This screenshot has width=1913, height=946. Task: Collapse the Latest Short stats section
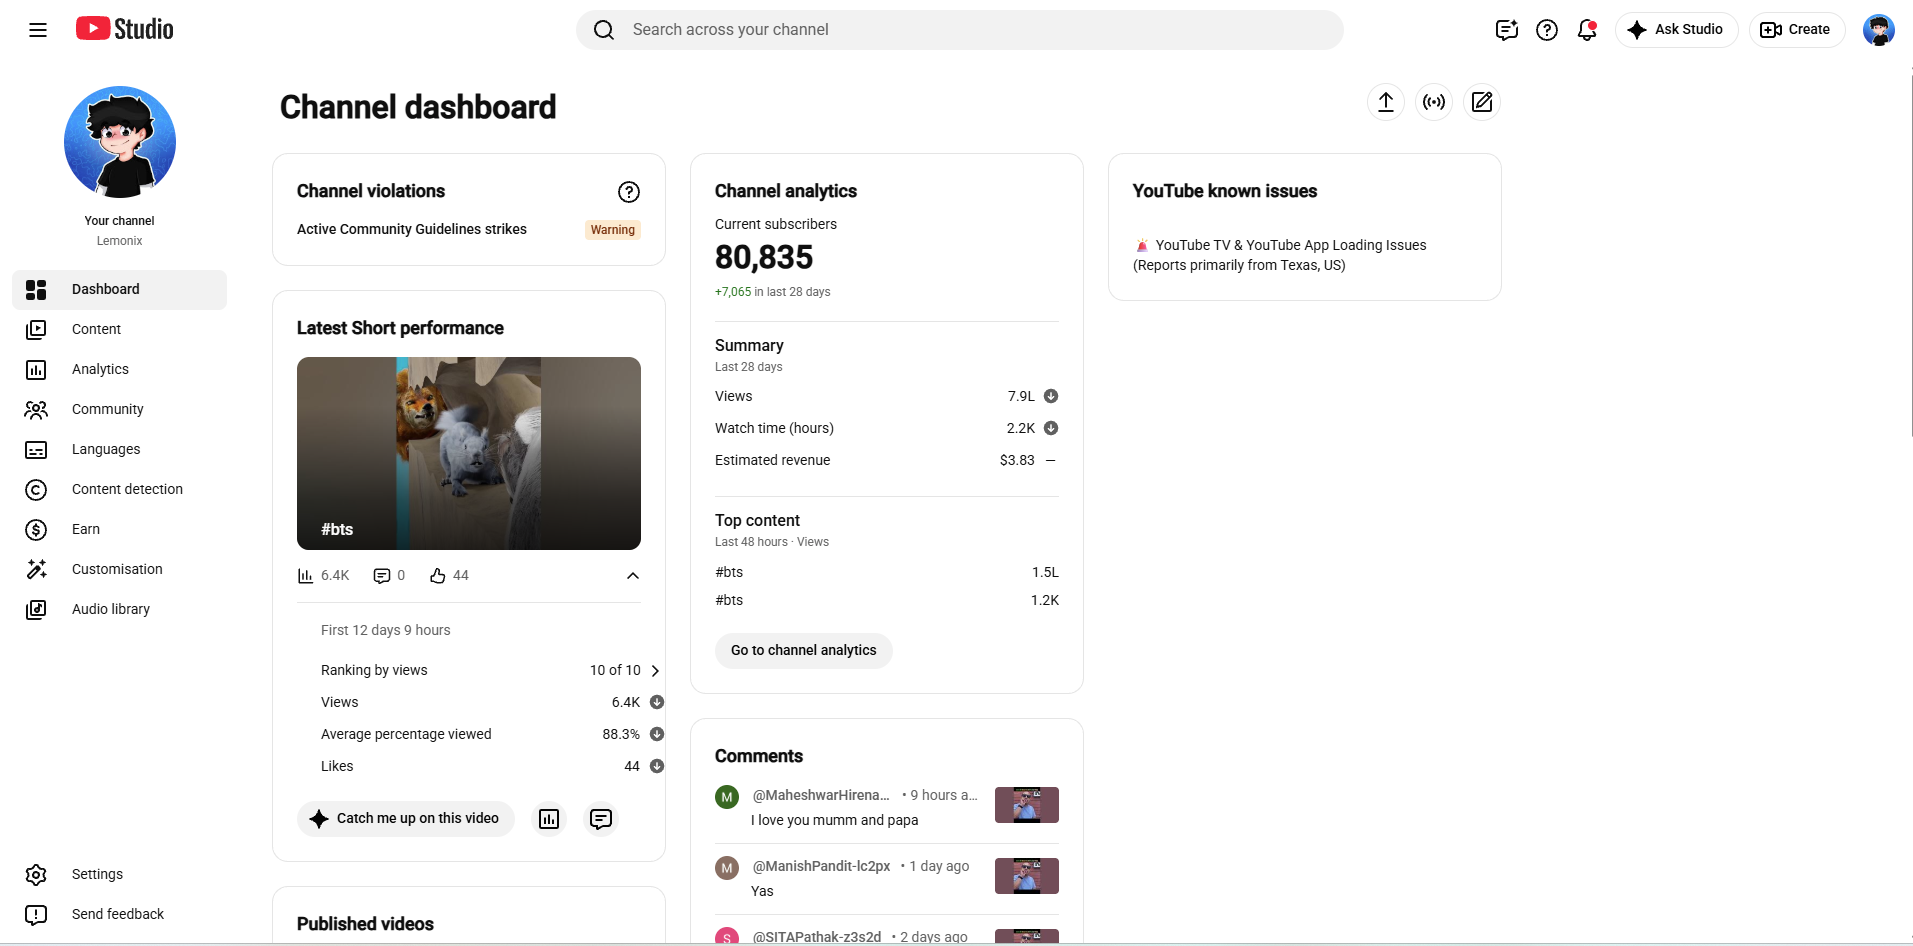[x=633, y=576]
